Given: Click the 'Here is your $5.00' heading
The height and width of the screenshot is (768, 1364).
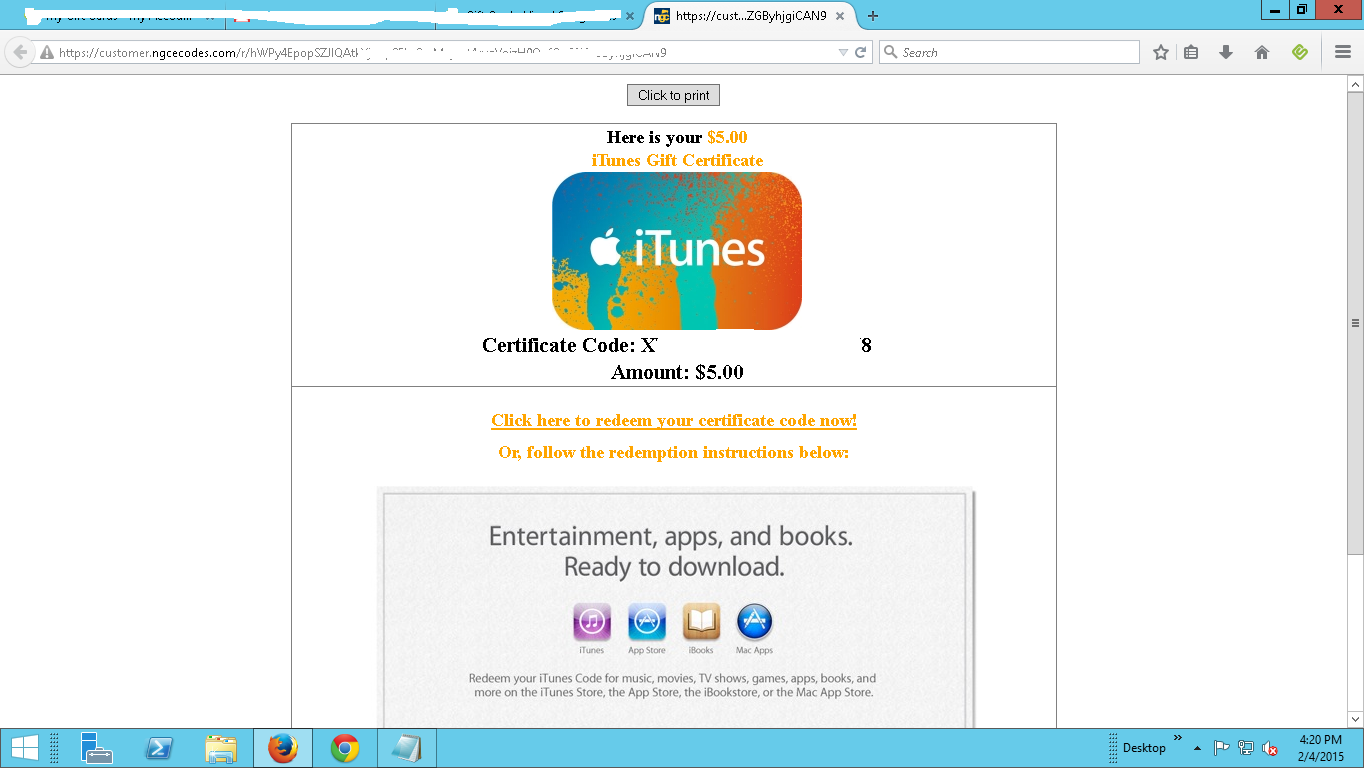Looking at the screenshot, I should 677,137.
